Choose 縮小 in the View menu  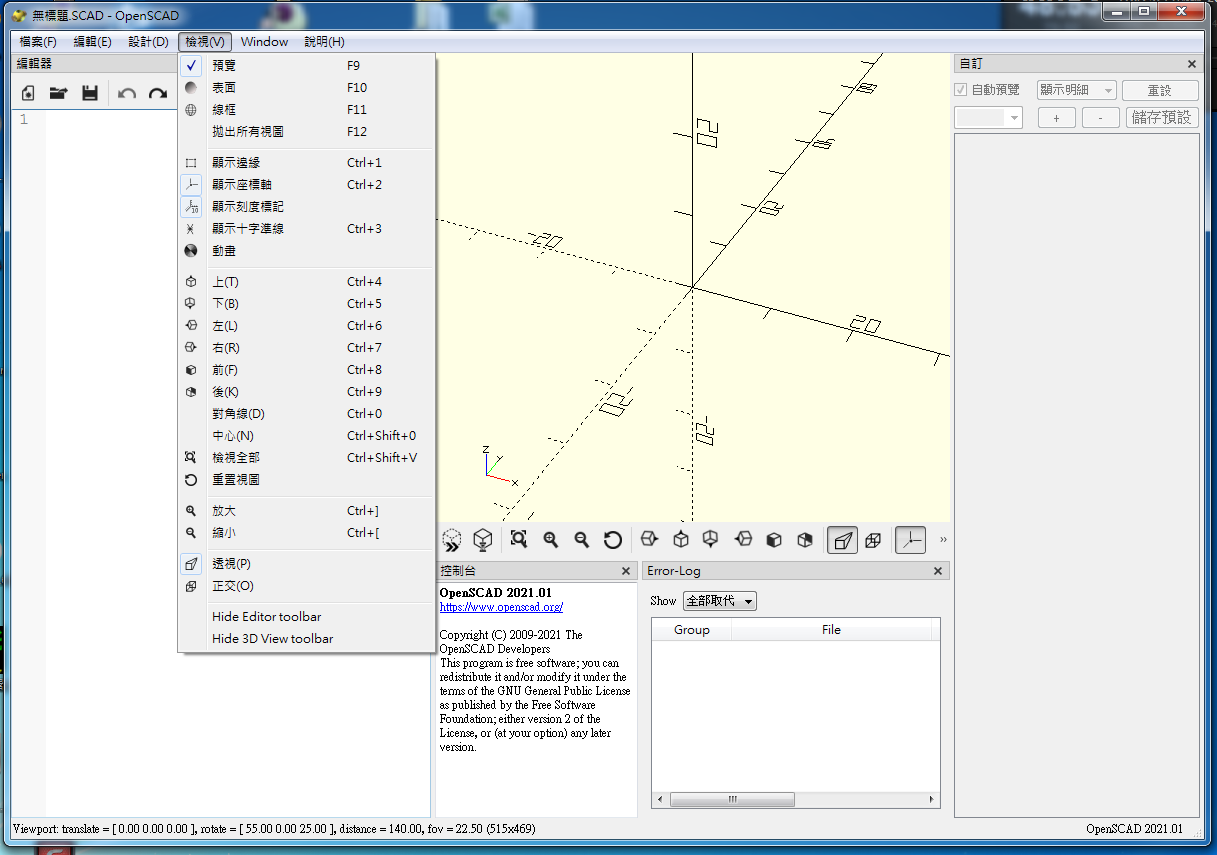click(306, 532)
